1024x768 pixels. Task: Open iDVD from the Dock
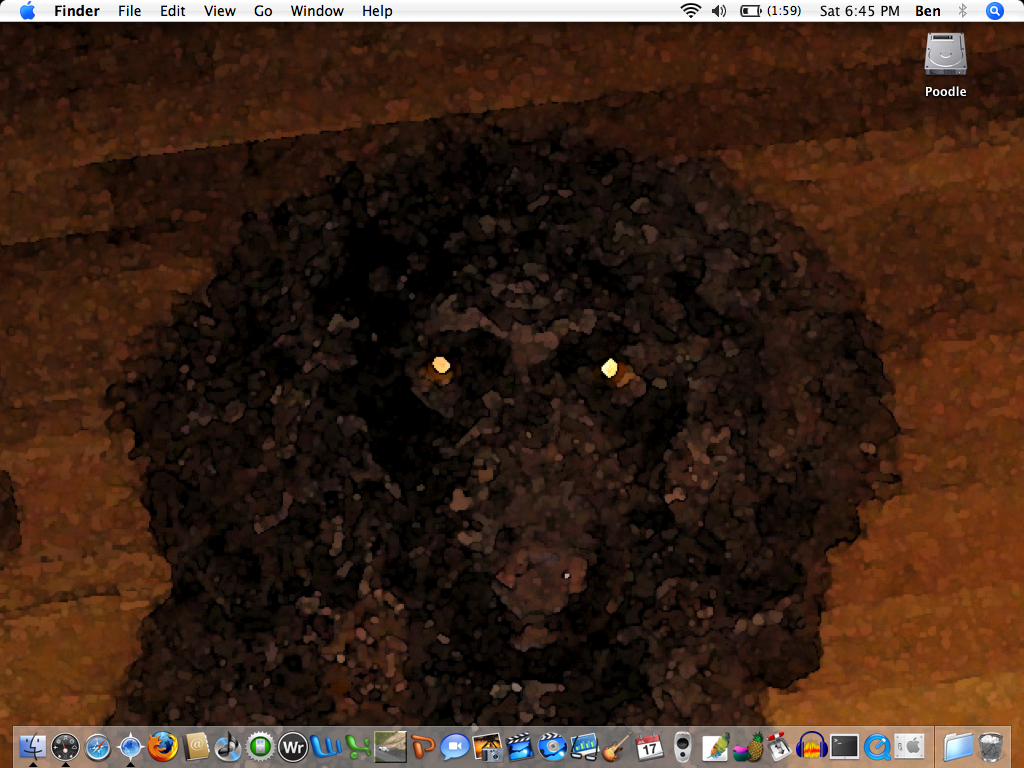[552, 746]
